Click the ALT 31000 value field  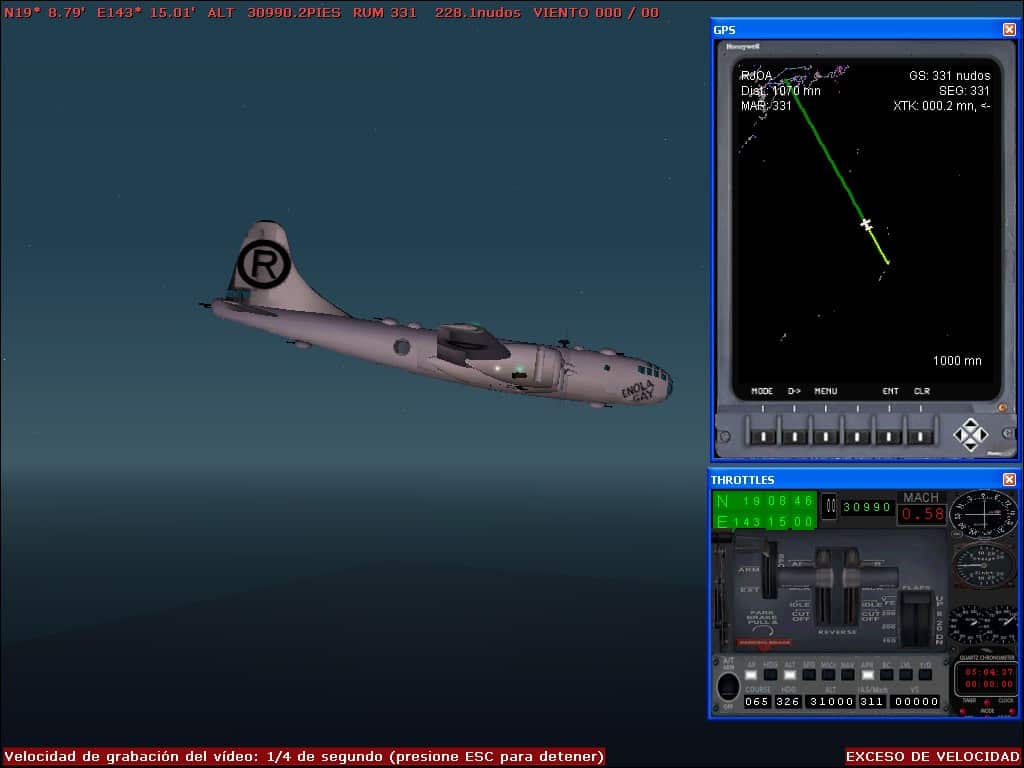click(x=831, y=702)
